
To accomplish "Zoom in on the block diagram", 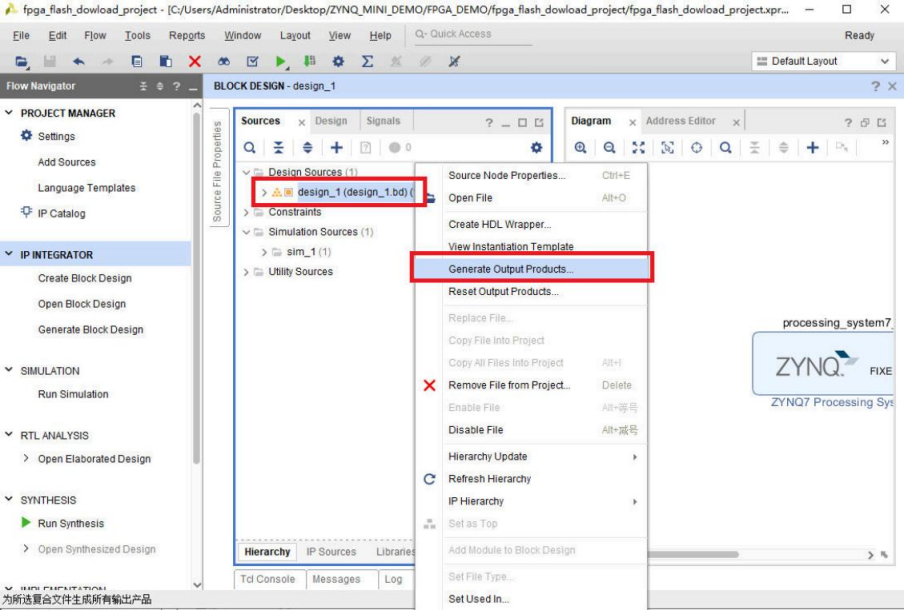I will (x=580, y=148).
